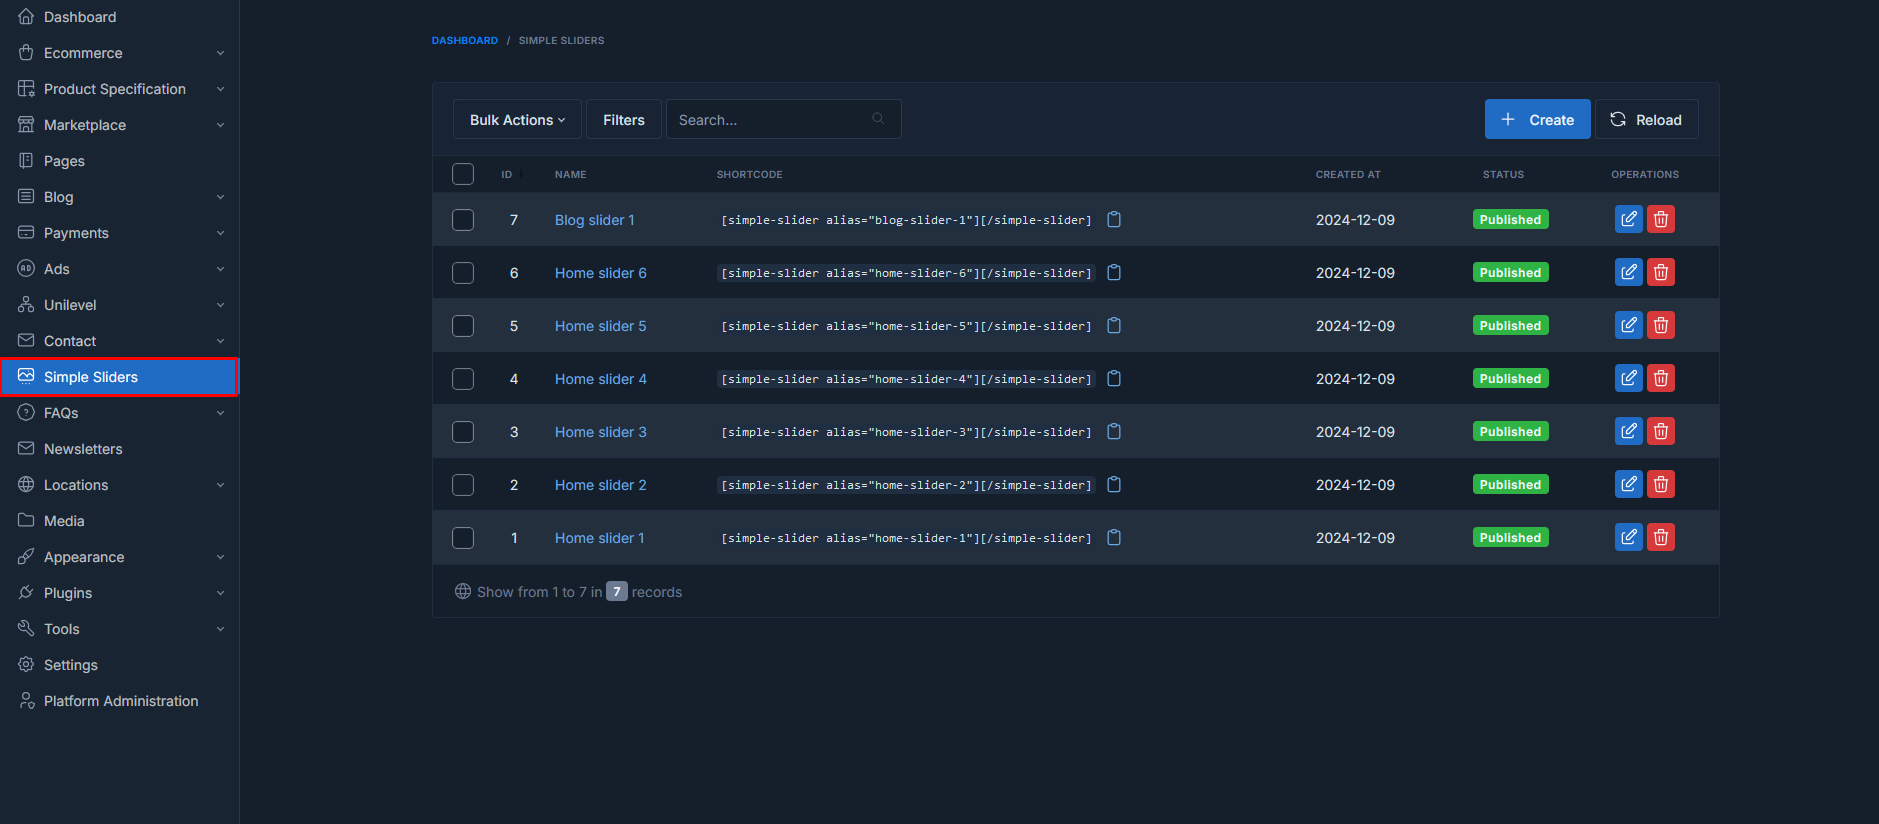Screen dimensions: 1879x824
Task: Click the 7 records count badge
Action: [617, 591]
